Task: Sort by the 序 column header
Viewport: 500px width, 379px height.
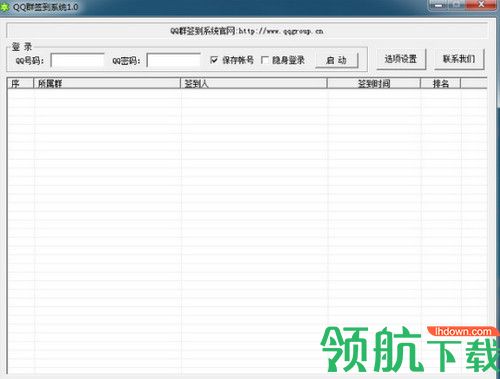Action: pos(20,83)
